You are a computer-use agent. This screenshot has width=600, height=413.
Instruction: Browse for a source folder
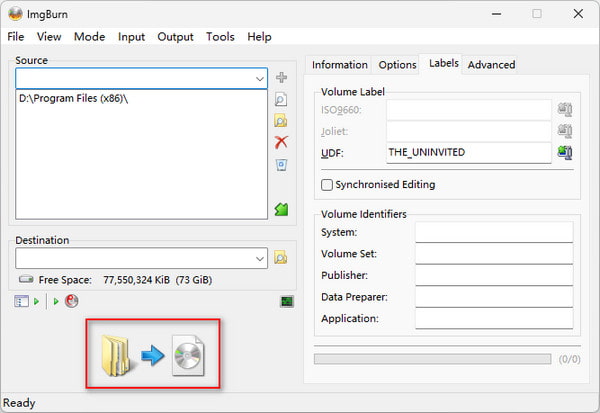tap(281, 120)
